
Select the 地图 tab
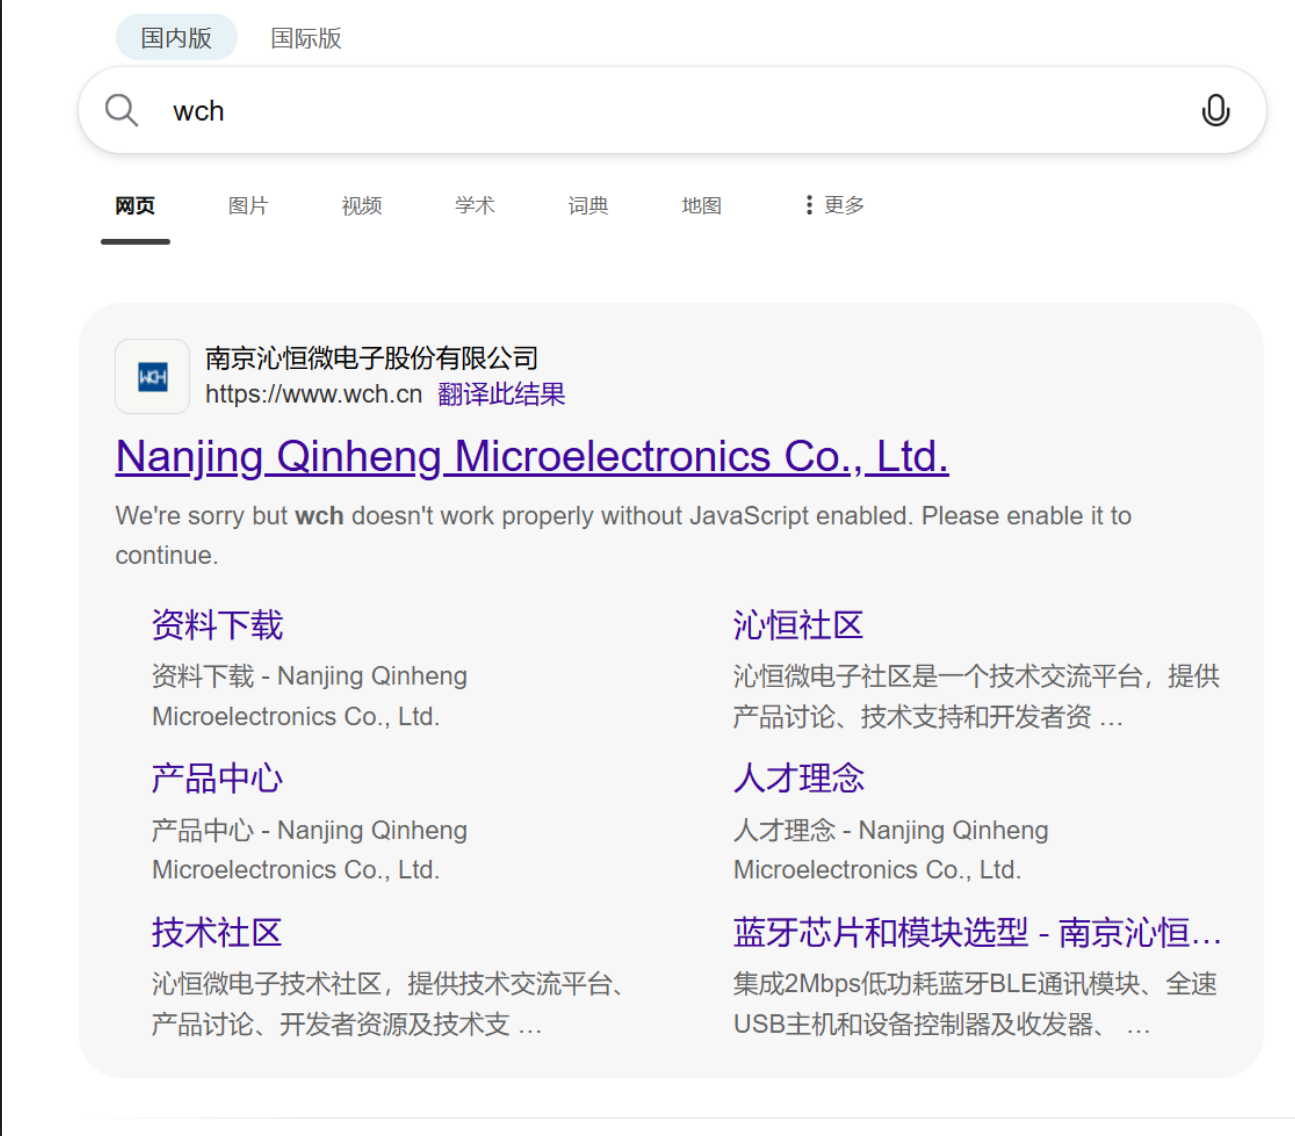click(701, 206)
